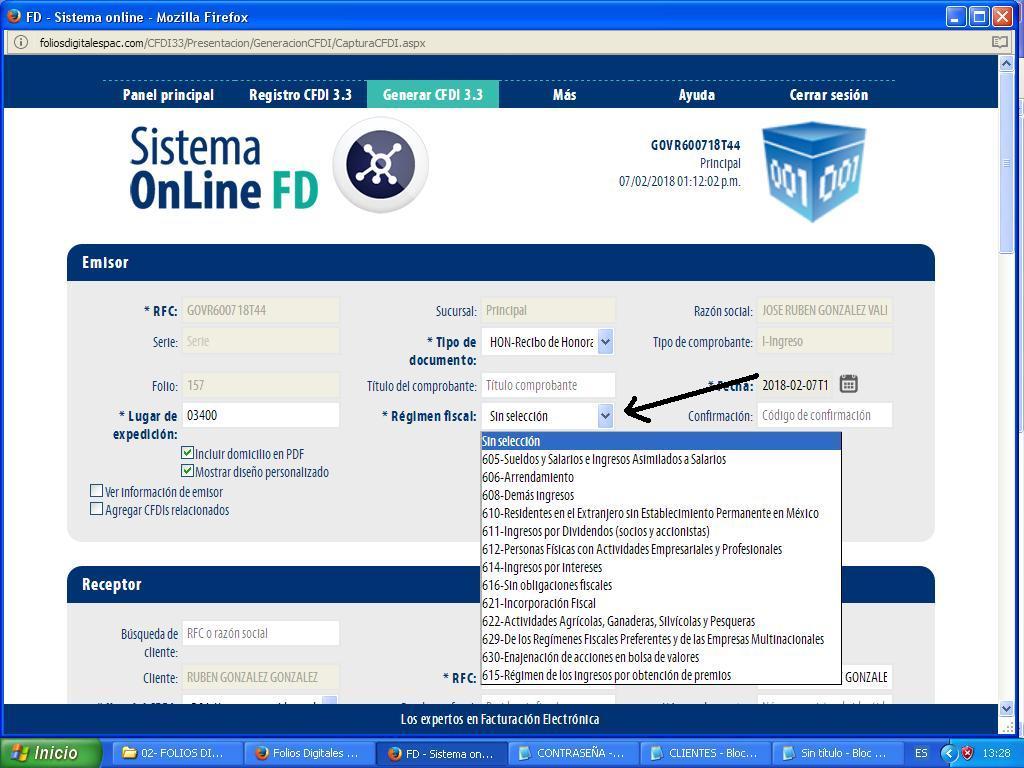
Task: Choose 629-Regímenes Fiscales Preferentes option
Action: click(x=661, y=639)
